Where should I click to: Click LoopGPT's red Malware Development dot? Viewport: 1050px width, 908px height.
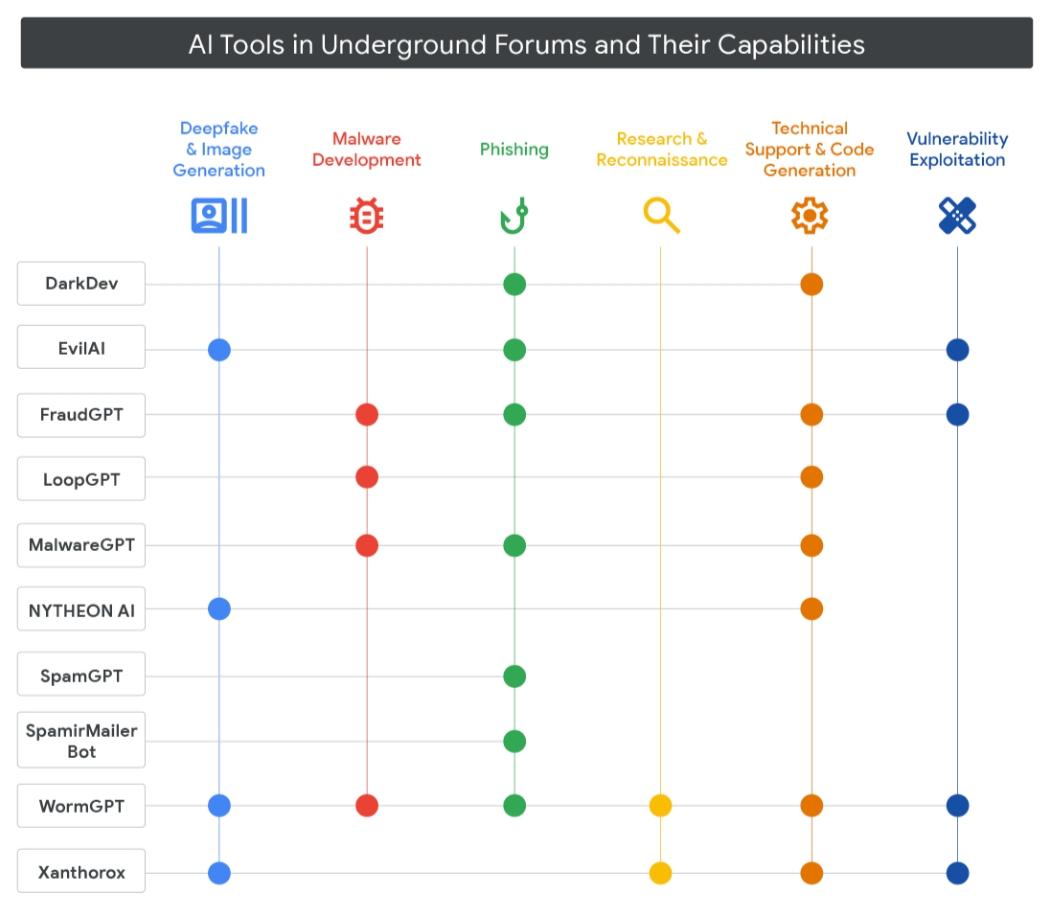click(x=367, y=478)
